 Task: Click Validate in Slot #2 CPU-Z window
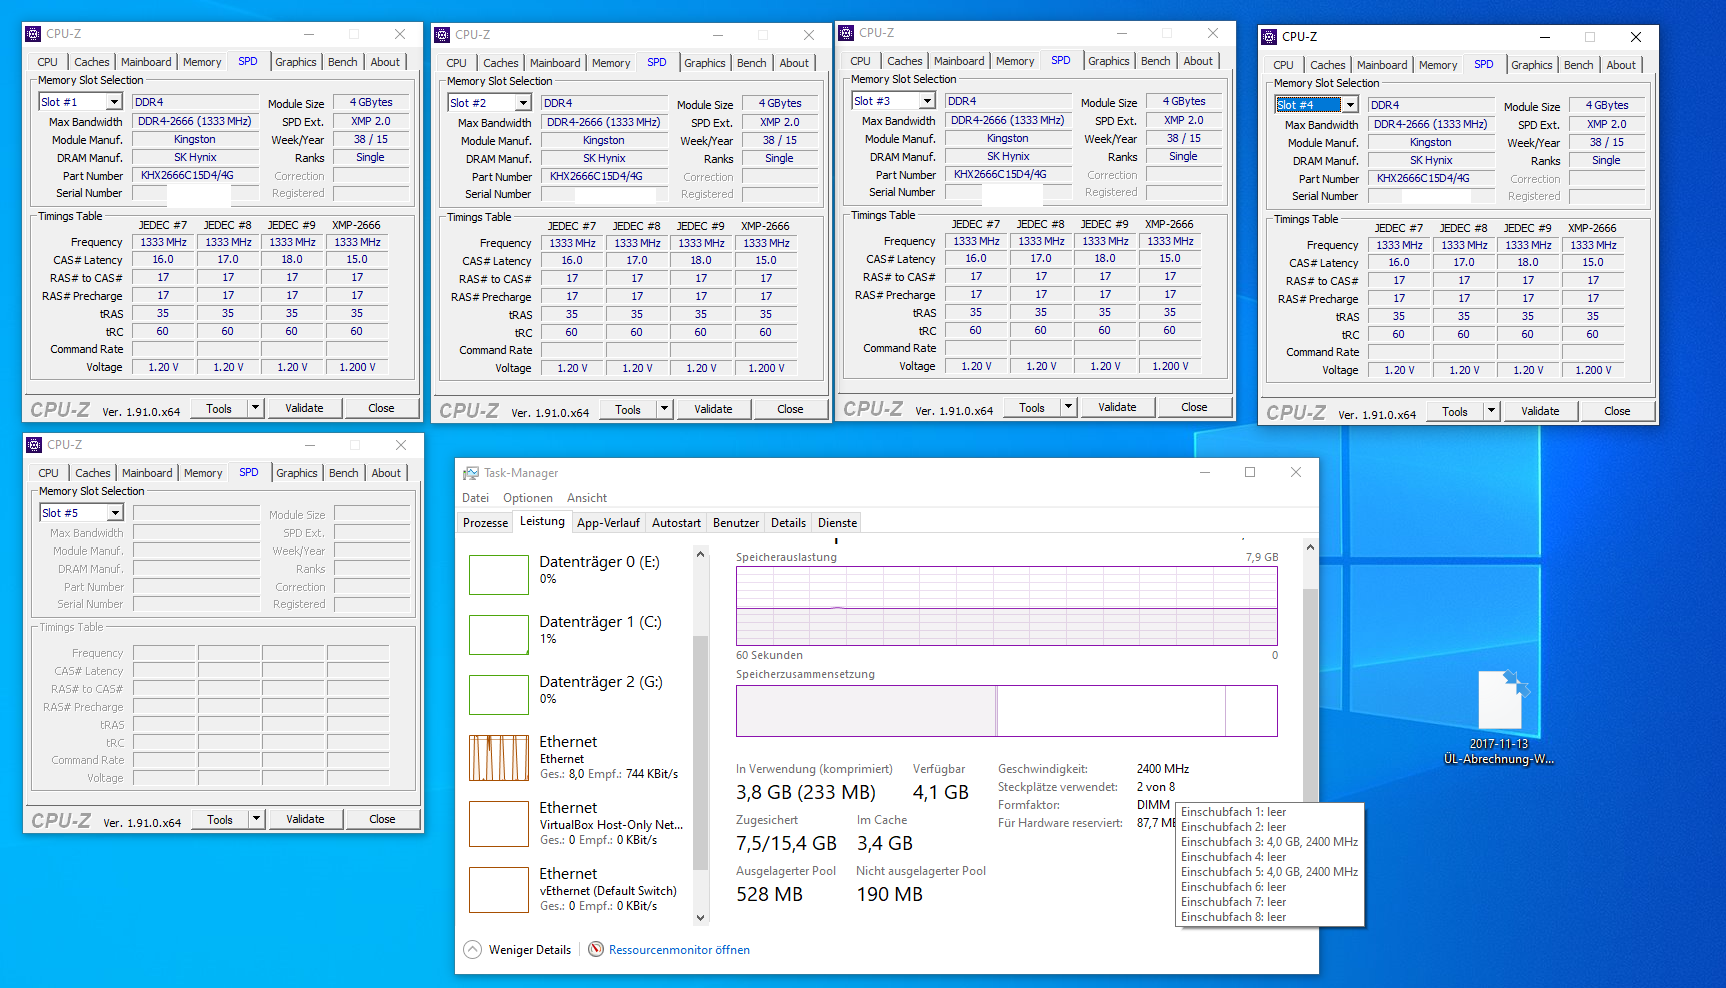pos(713,409)
